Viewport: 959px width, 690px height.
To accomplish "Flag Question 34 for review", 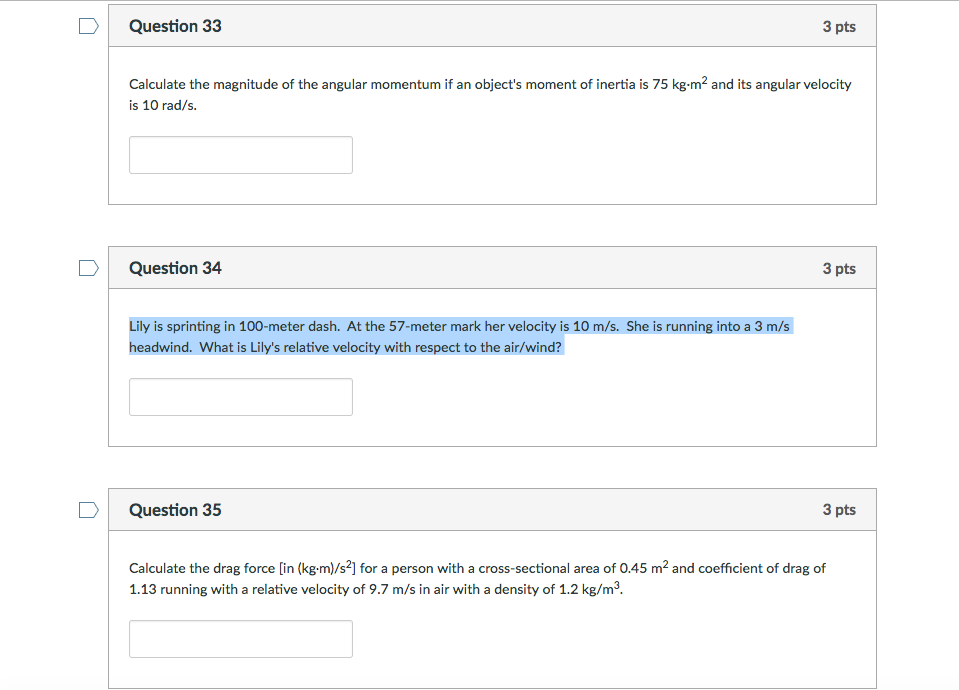I will (x=89, y=268).
